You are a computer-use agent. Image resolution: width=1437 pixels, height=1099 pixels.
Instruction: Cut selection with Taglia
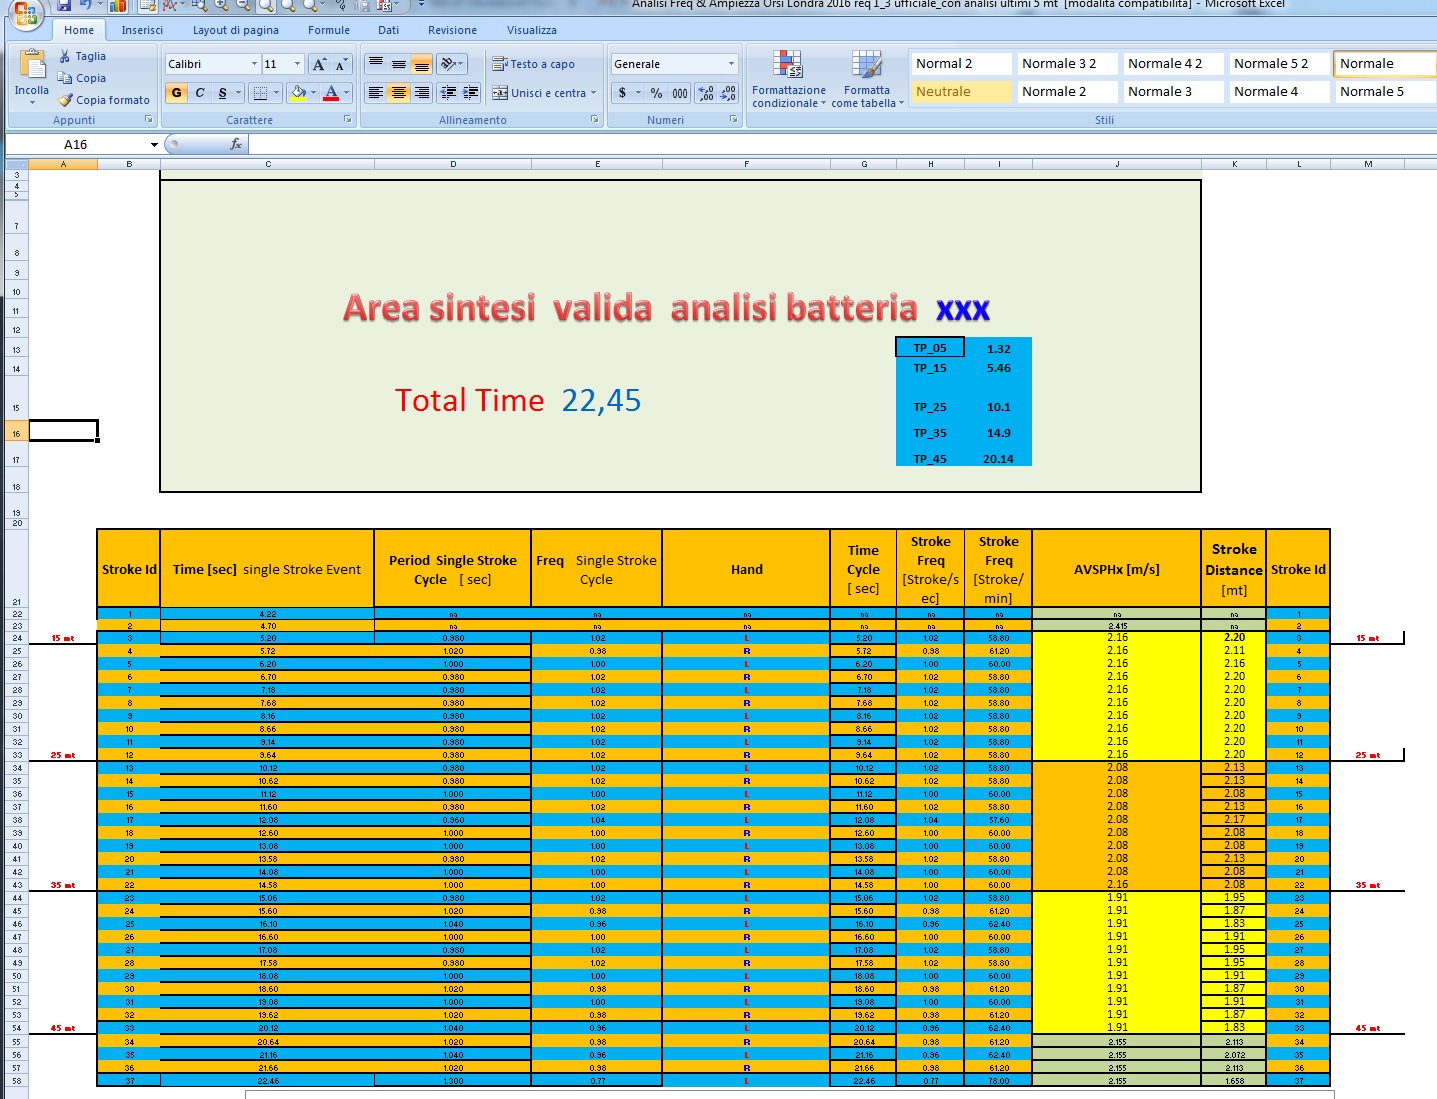[x=82, y=56]
